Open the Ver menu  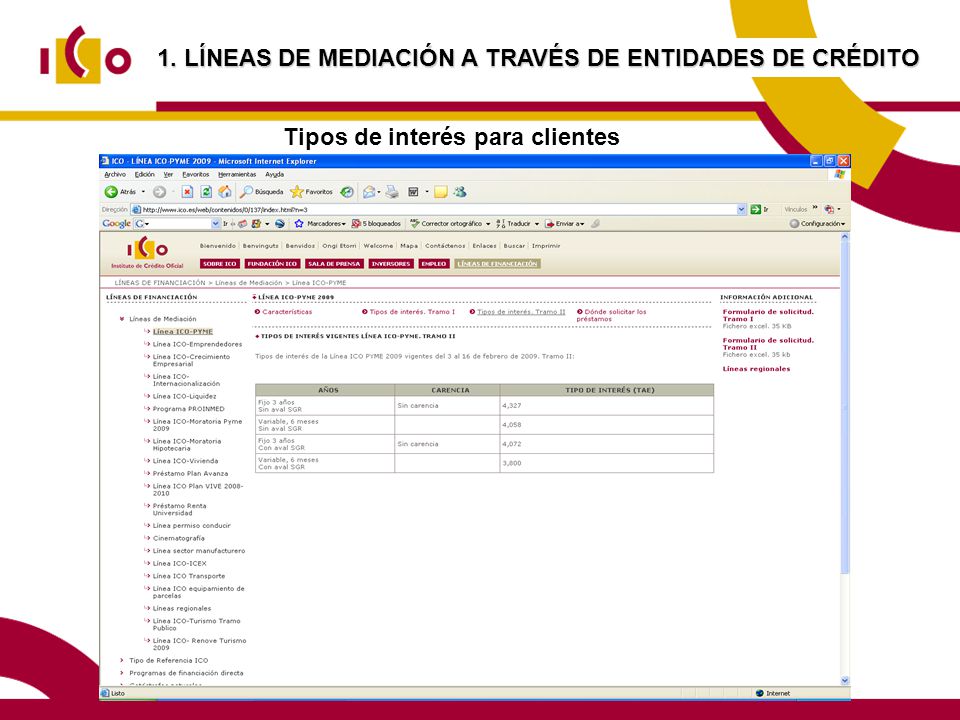click(x=168, y=174)
